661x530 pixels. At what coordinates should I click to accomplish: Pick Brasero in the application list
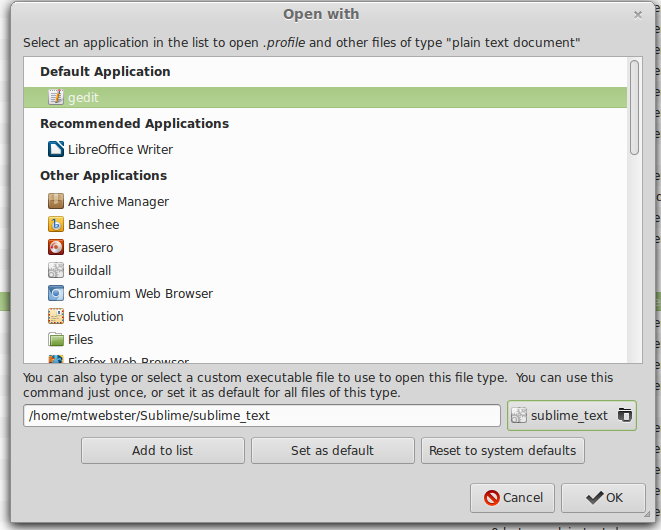click(x=325, y=248)
